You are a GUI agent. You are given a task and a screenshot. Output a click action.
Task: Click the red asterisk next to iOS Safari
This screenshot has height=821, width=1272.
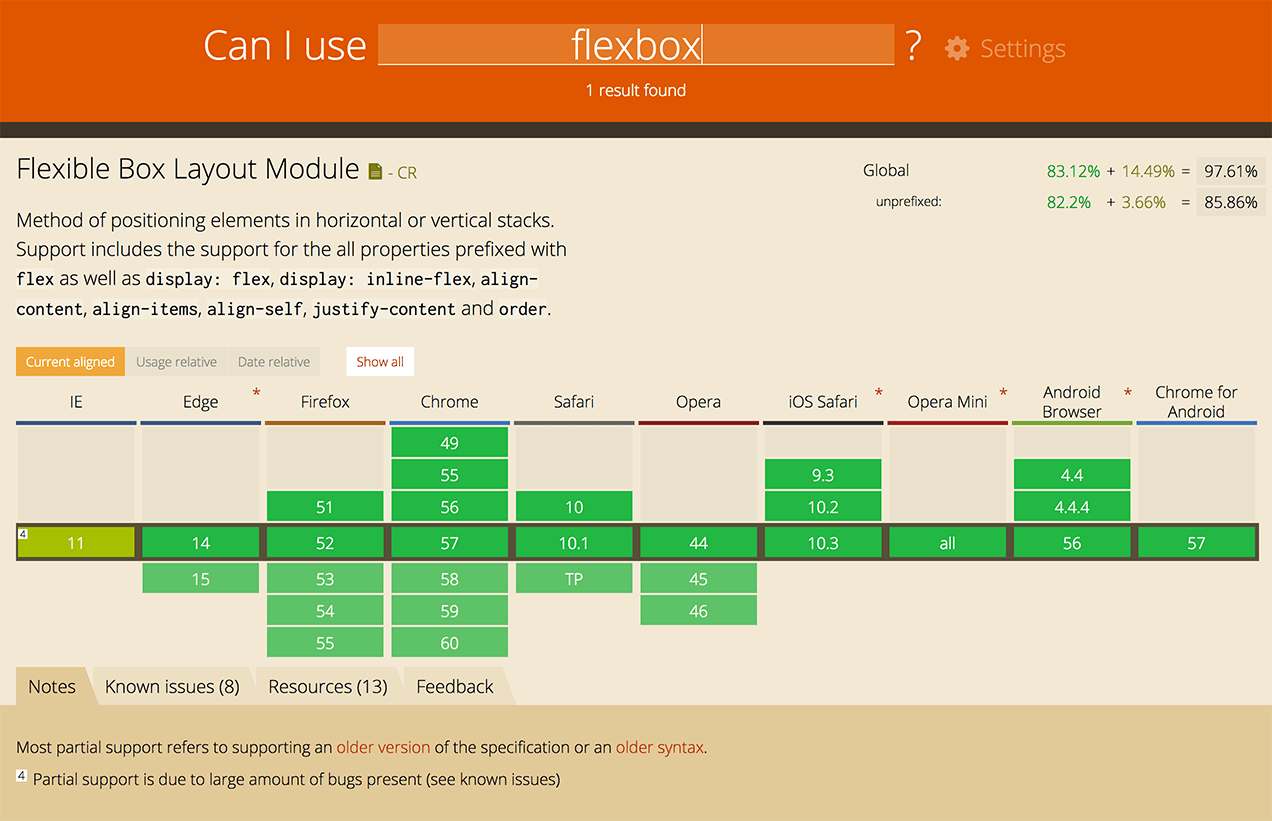(x=879, y=393)
